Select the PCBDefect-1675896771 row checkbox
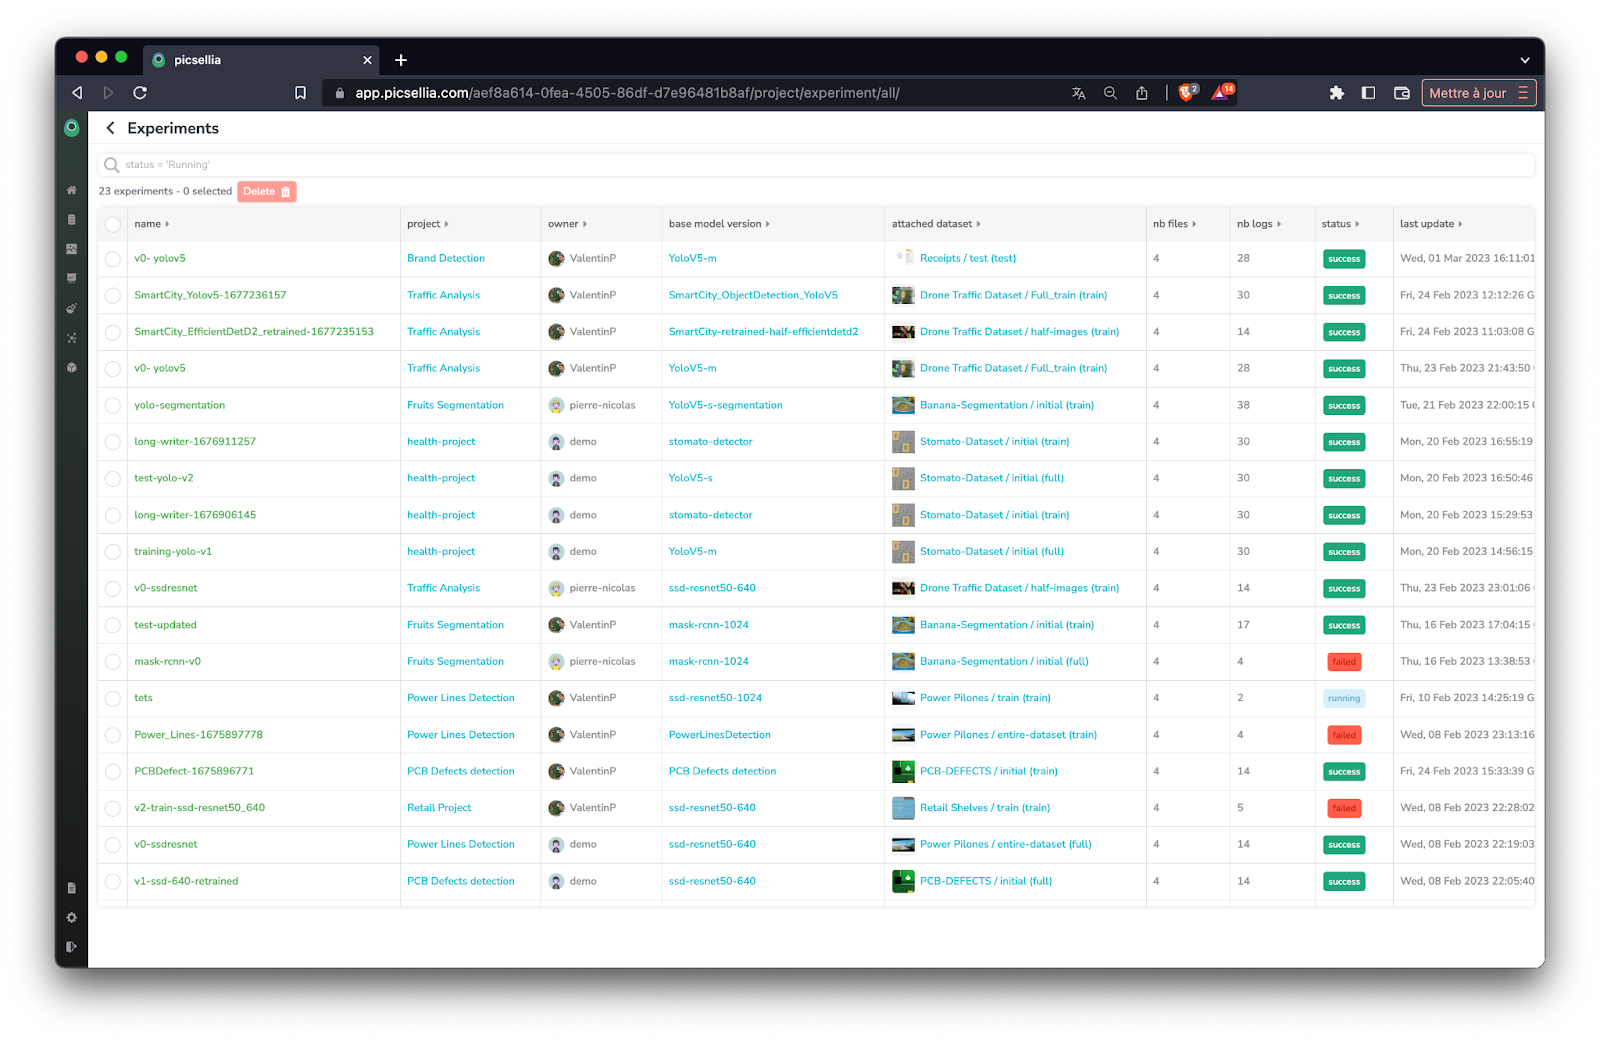 tap(113, 772)
